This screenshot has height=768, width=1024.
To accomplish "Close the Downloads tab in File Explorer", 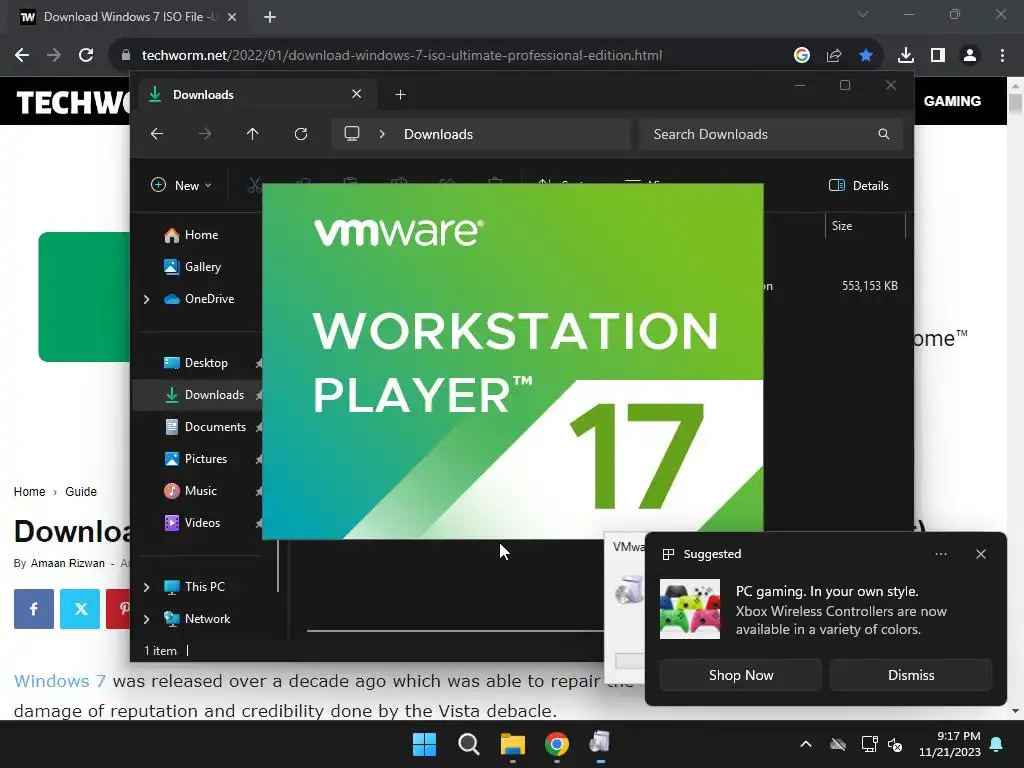I will tap(357, 94).
